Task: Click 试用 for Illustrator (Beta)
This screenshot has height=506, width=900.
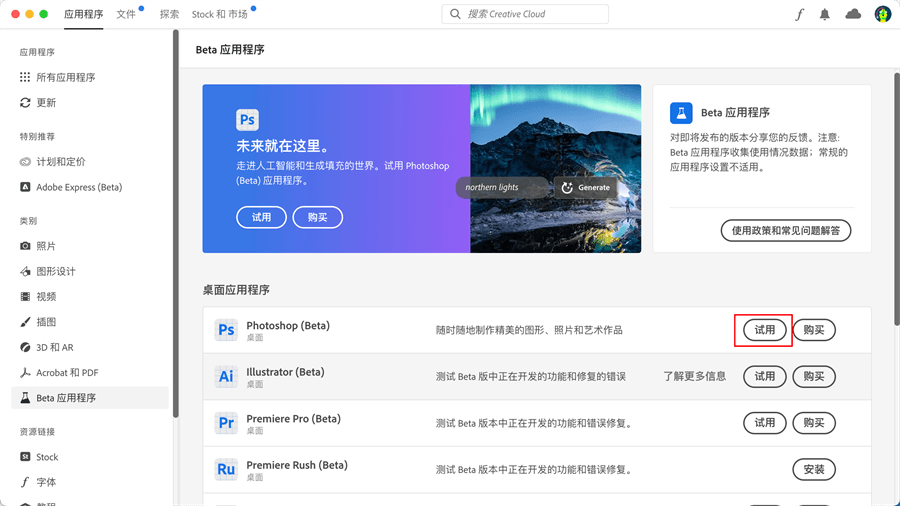Action: point(765,376)
